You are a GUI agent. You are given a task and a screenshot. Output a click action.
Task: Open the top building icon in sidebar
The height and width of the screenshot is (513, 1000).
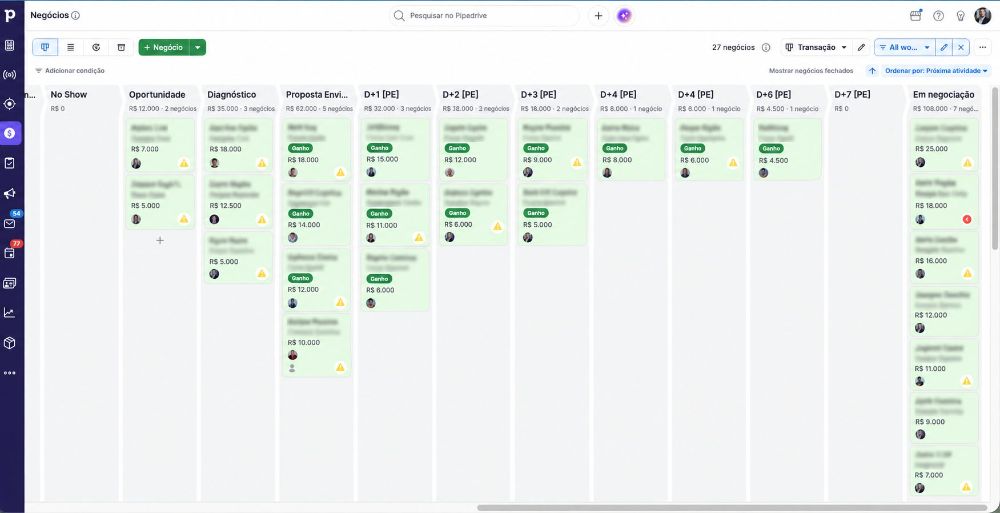tap(10, 45)
